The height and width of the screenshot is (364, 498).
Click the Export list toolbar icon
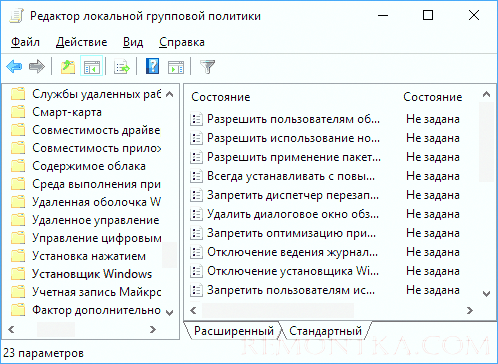point(122,67)
